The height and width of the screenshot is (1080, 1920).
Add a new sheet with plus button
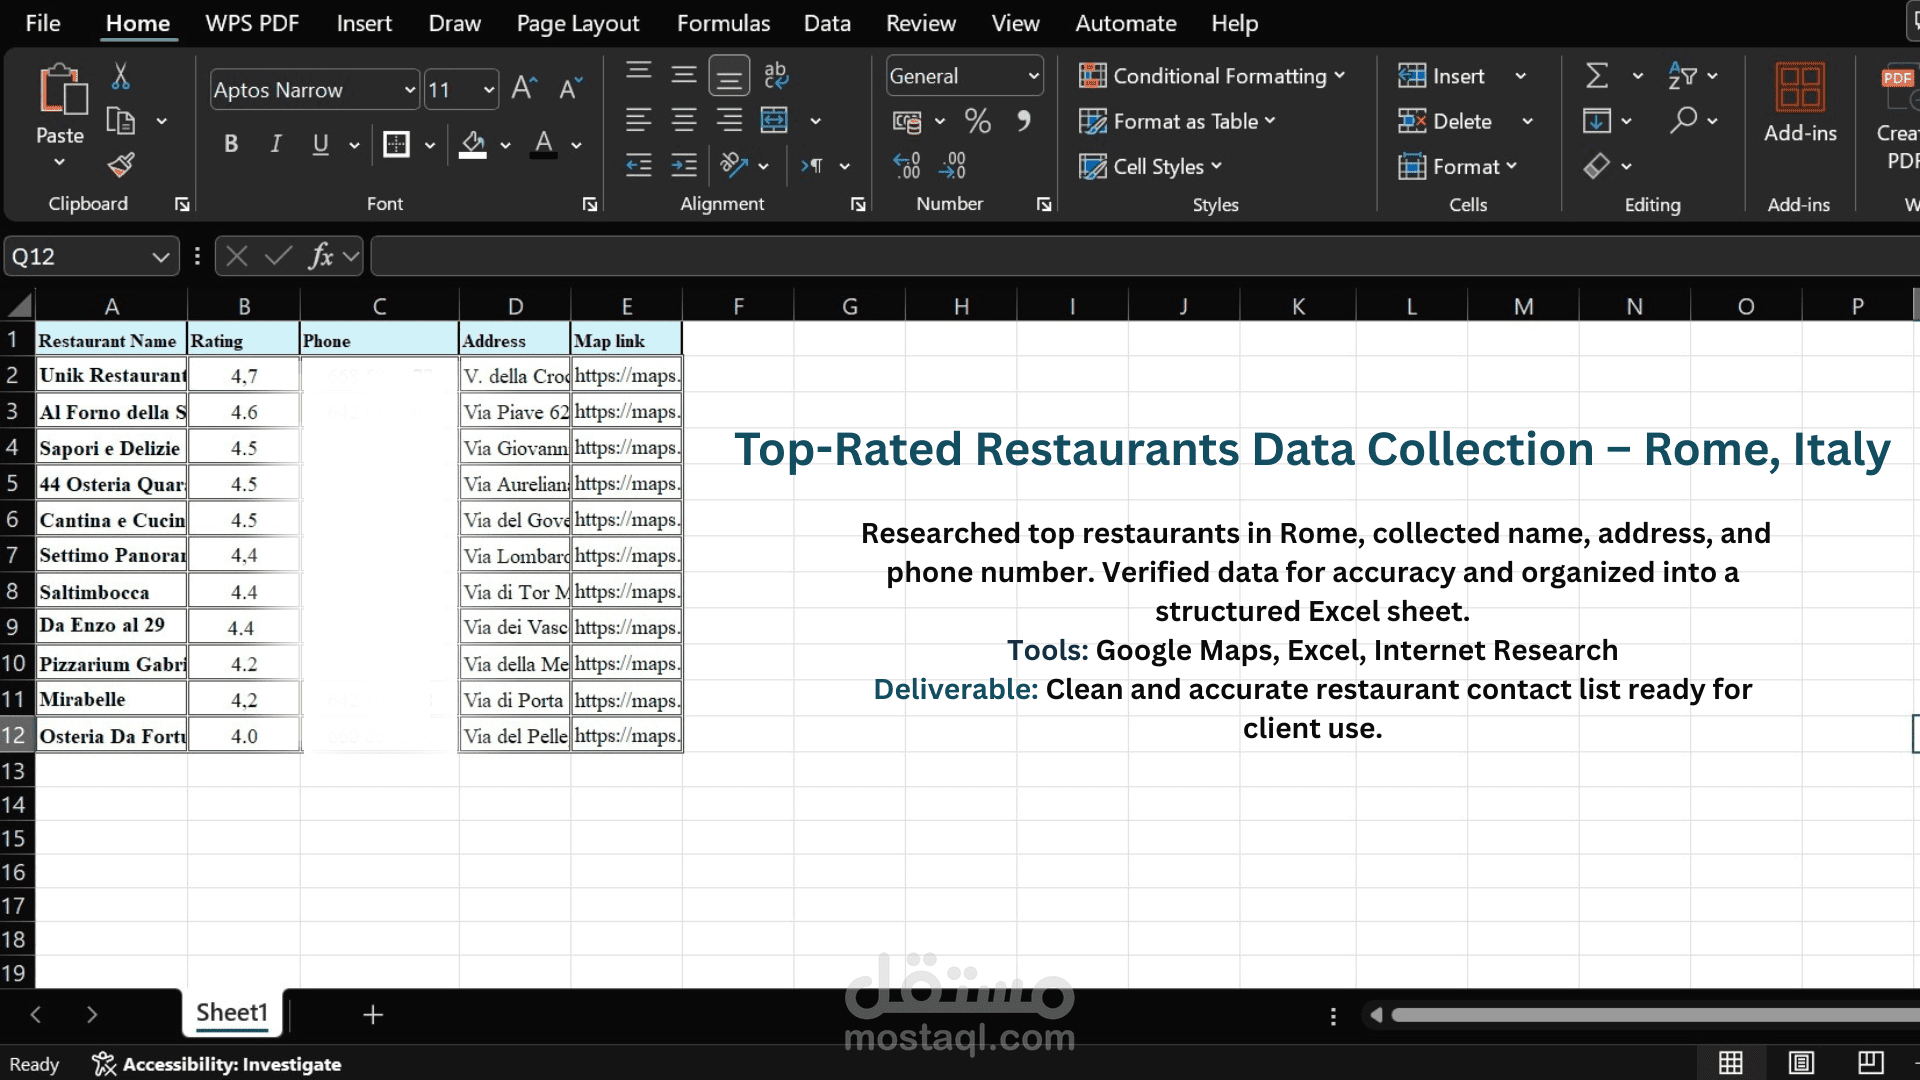click(373, 1014)
